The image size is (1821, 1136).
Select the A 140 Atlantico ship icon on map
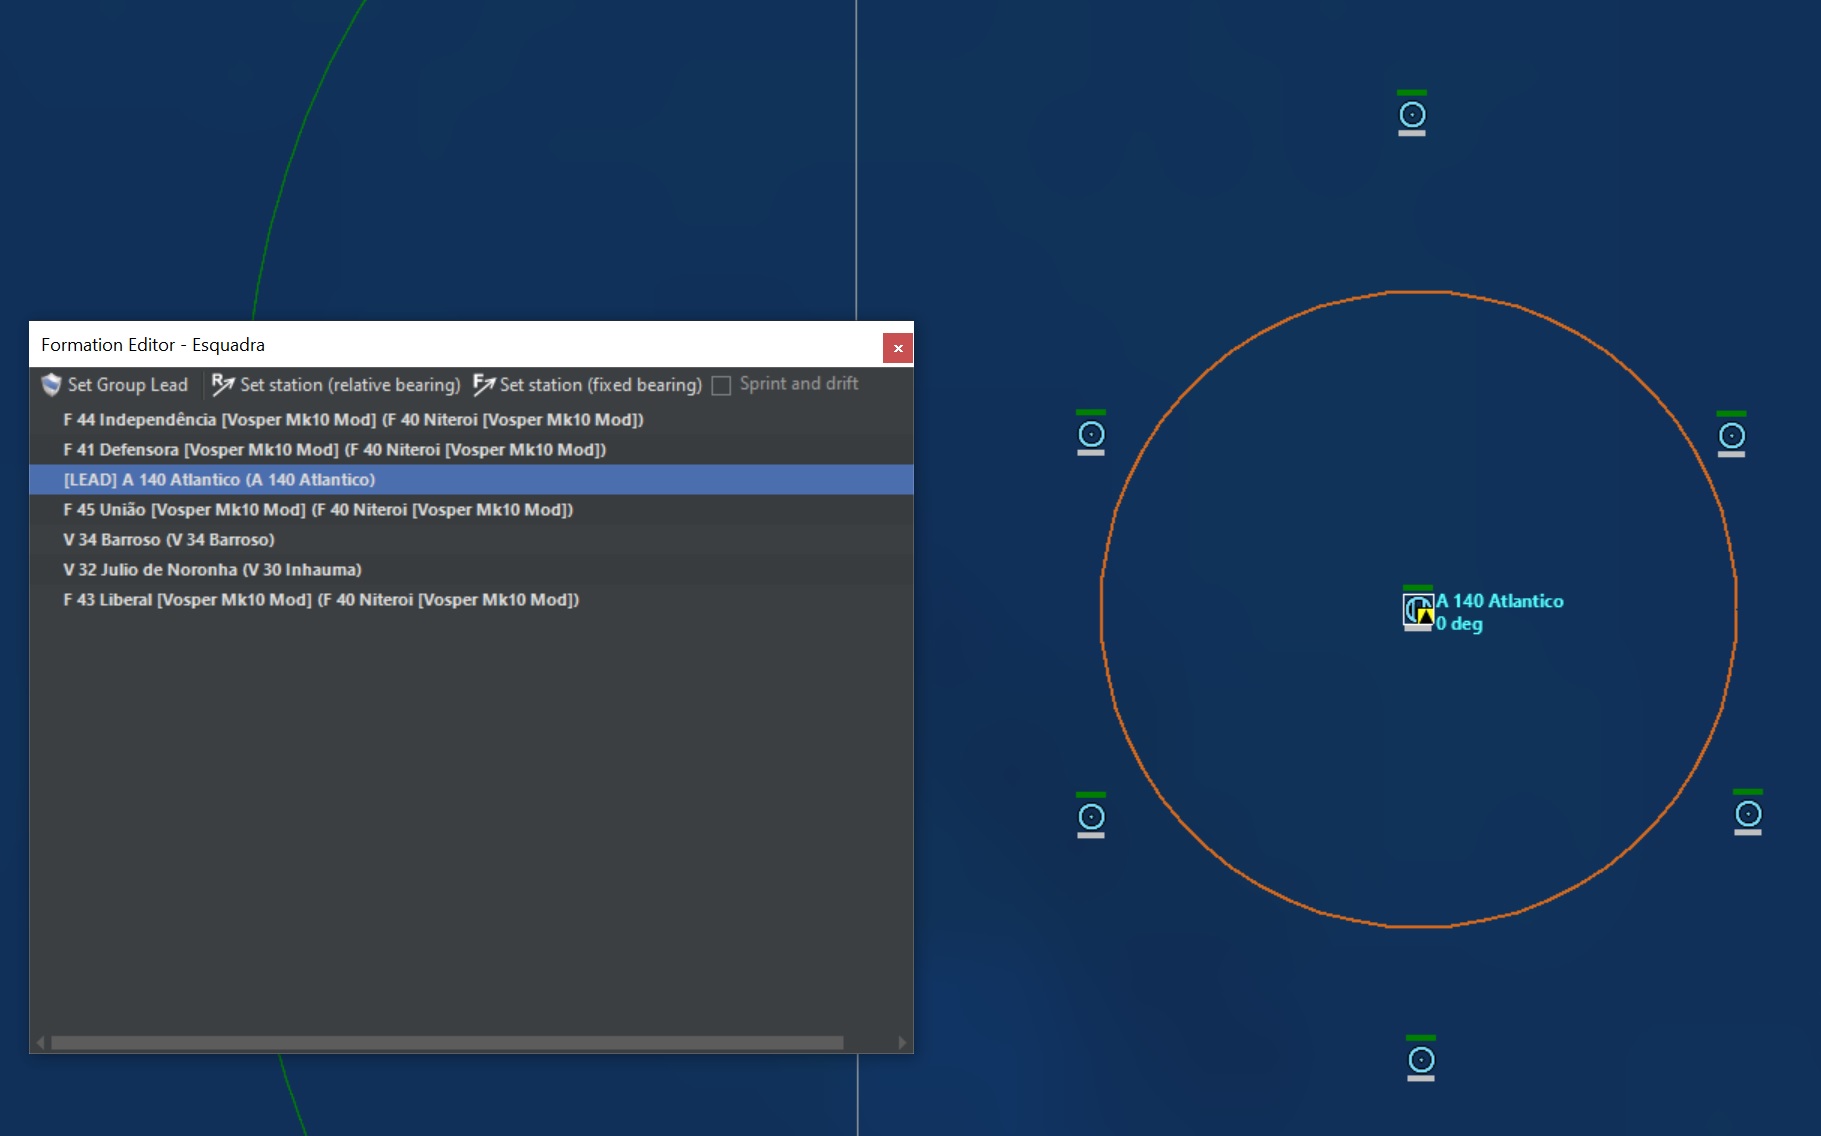(x=1418, y=609)
